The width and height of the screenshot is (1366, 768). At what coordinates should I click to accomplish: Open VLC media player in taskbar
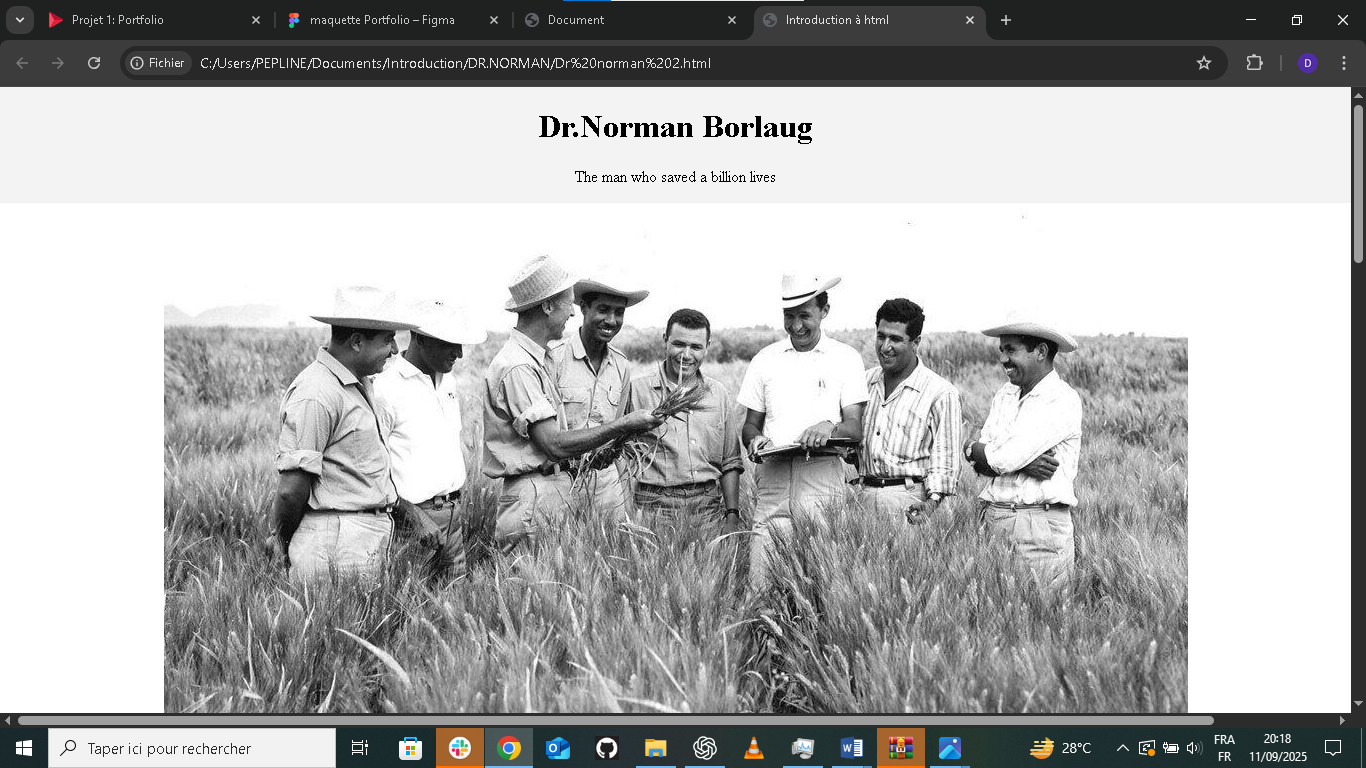tap(754, 748)
